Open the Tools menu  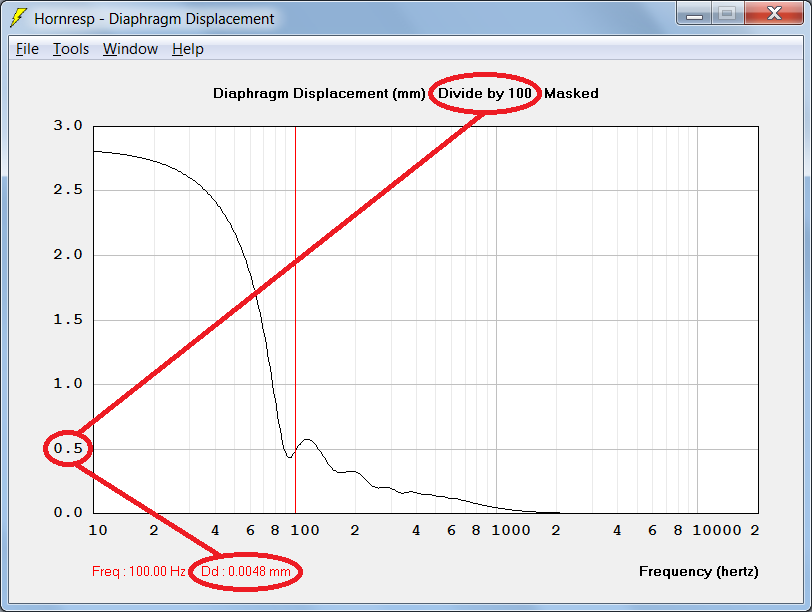pyautogui.click(x=71, y=49)
